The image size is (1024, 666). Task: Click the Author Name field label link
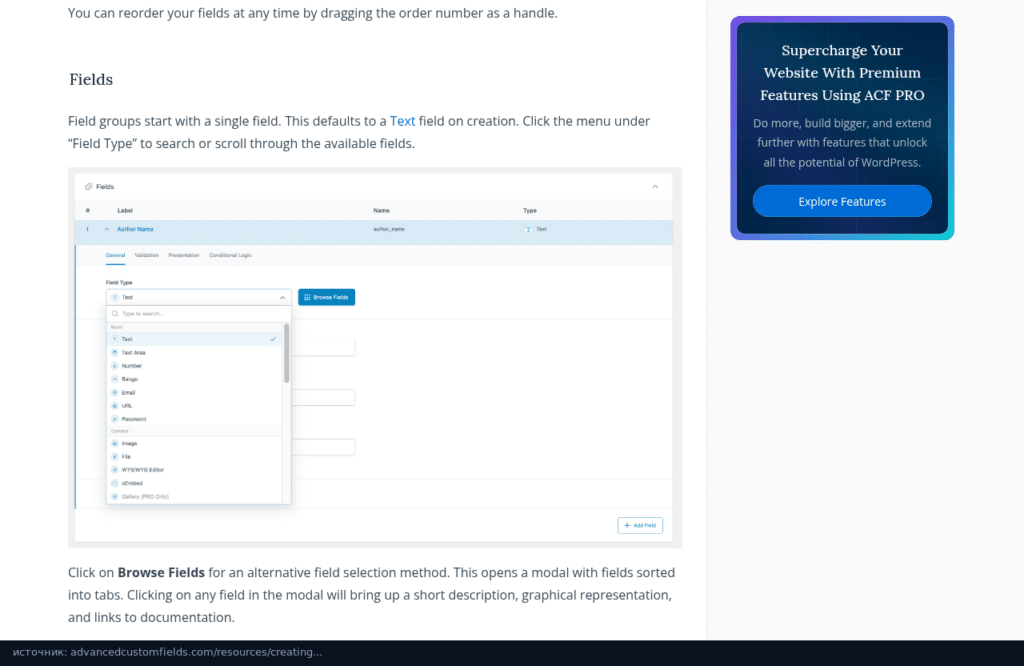tap(135, 229)
